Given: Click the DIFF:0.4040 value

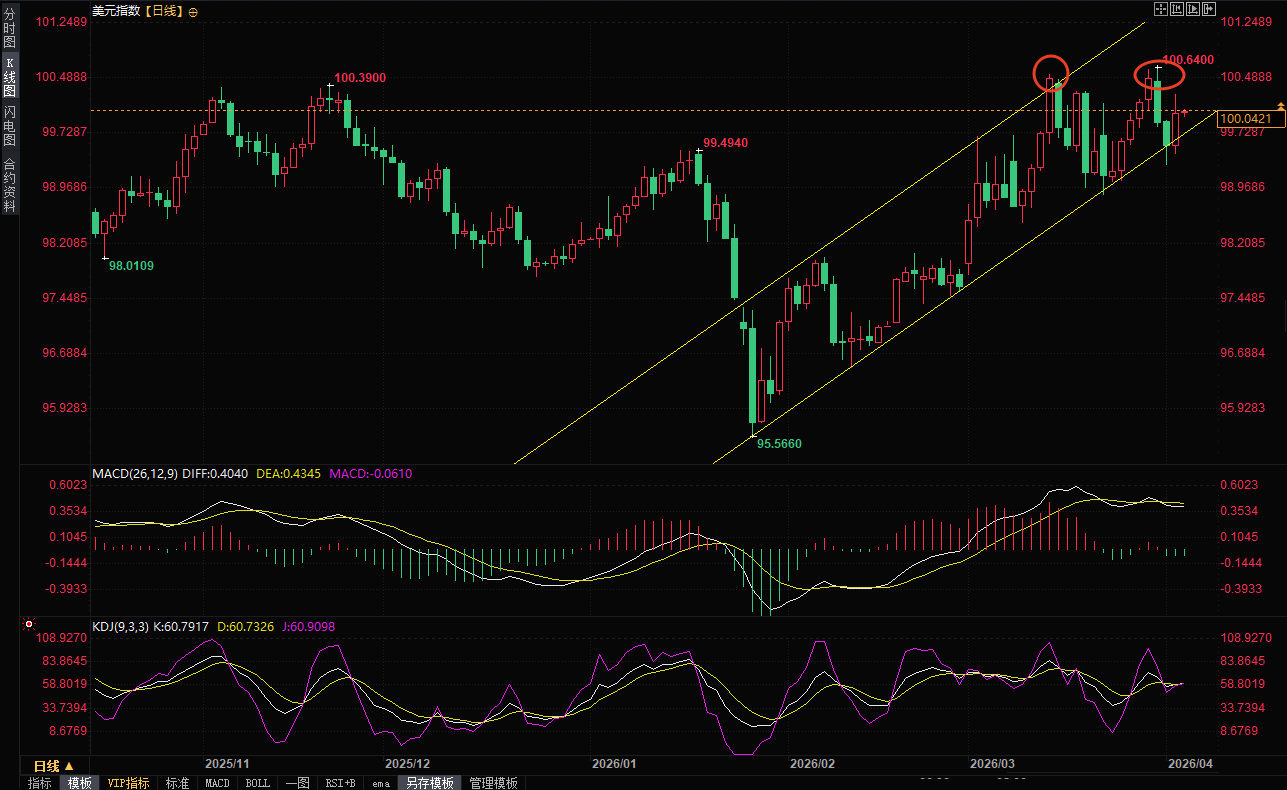Looking at the screenshot, I should coord(217,473).
